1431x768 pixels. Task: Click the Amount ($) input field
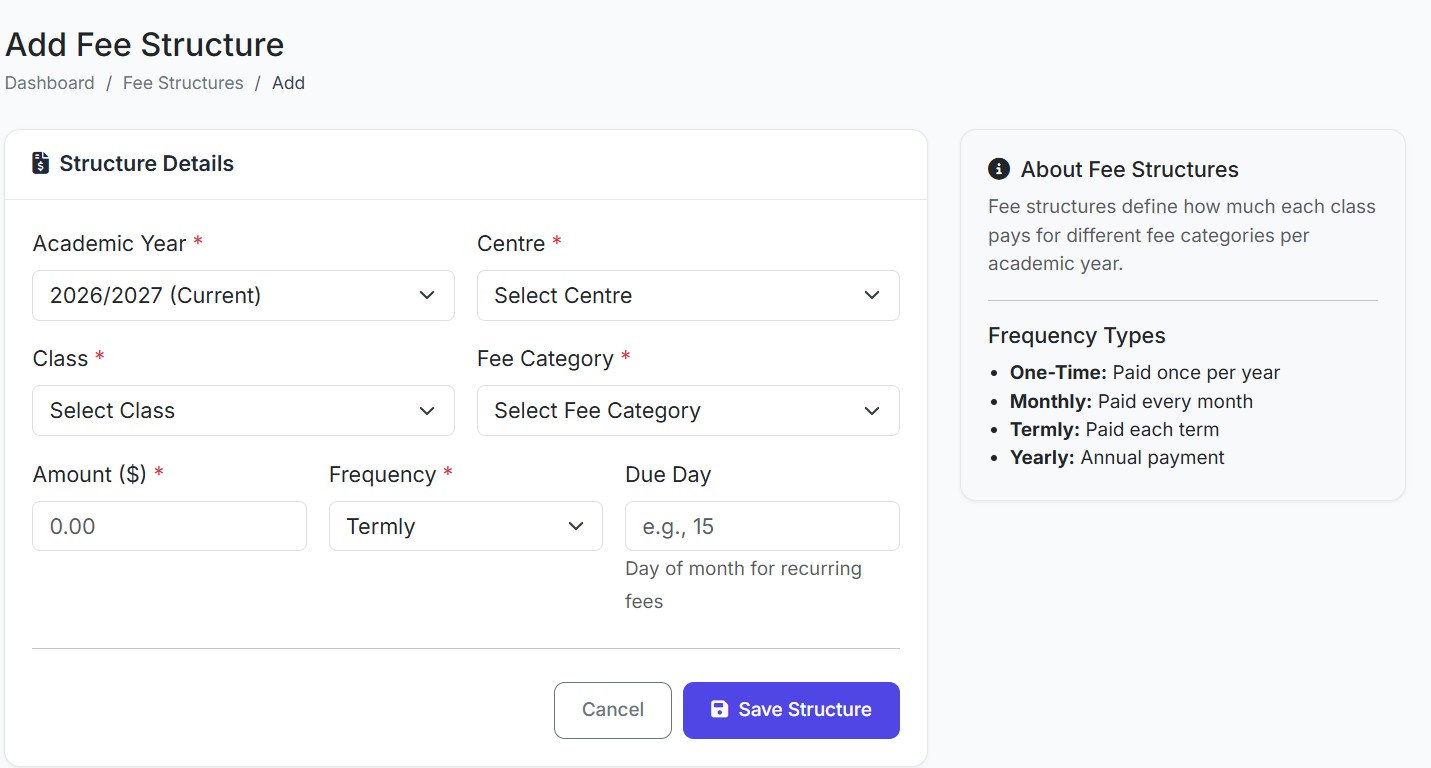[169, 526]
